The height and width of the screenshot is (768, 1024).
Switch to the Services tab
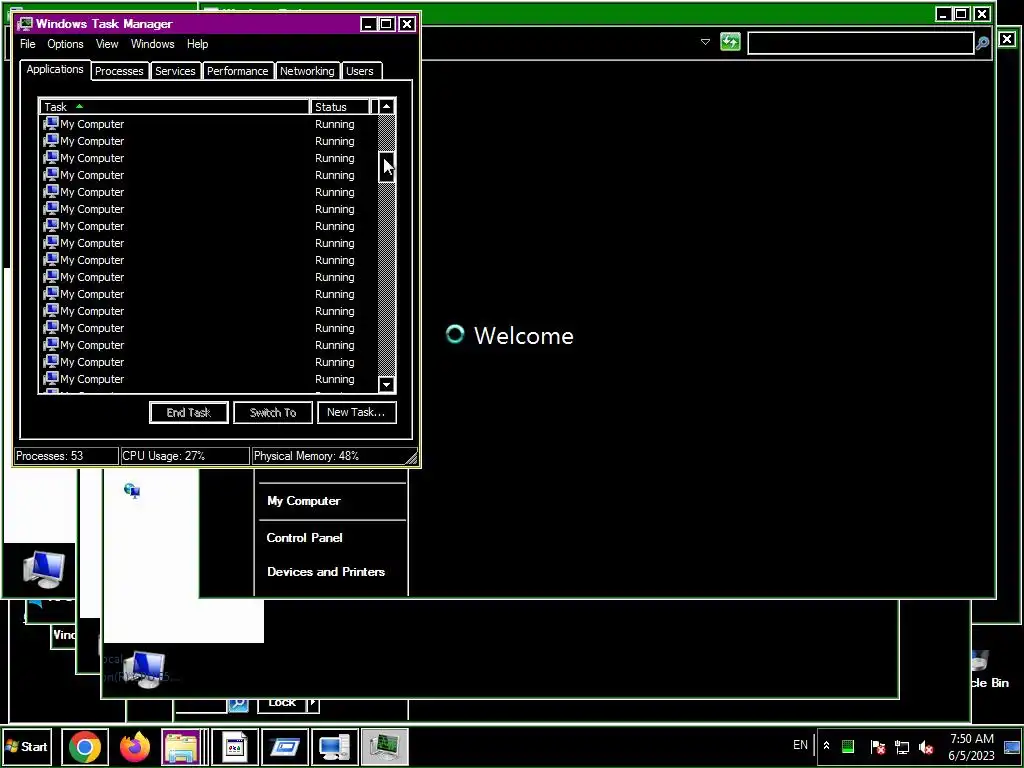[175, 71]
